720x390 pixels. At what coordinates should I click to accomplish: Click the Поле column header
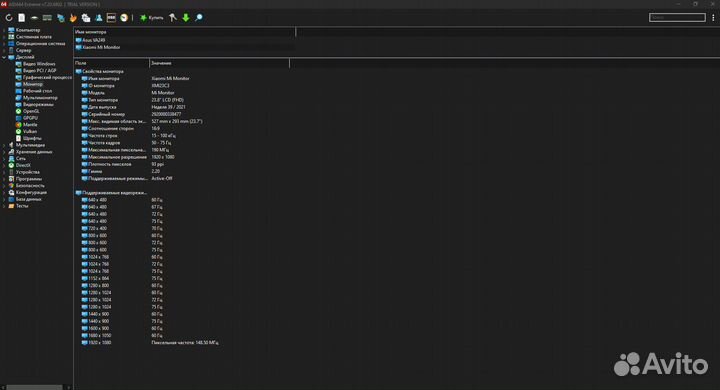click(x=112, y=63)
